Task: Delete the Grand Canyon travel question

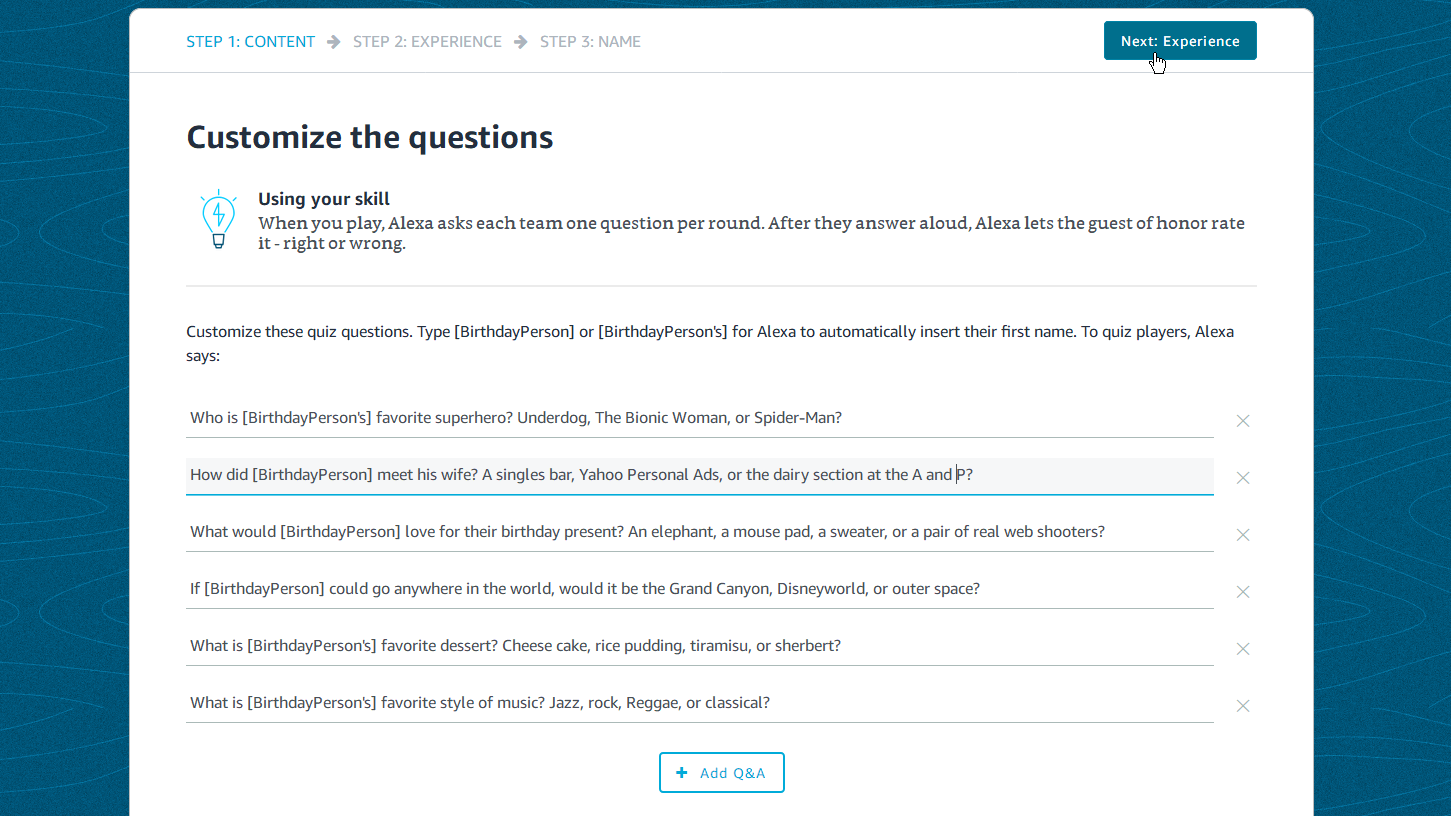Action: 1242,592
